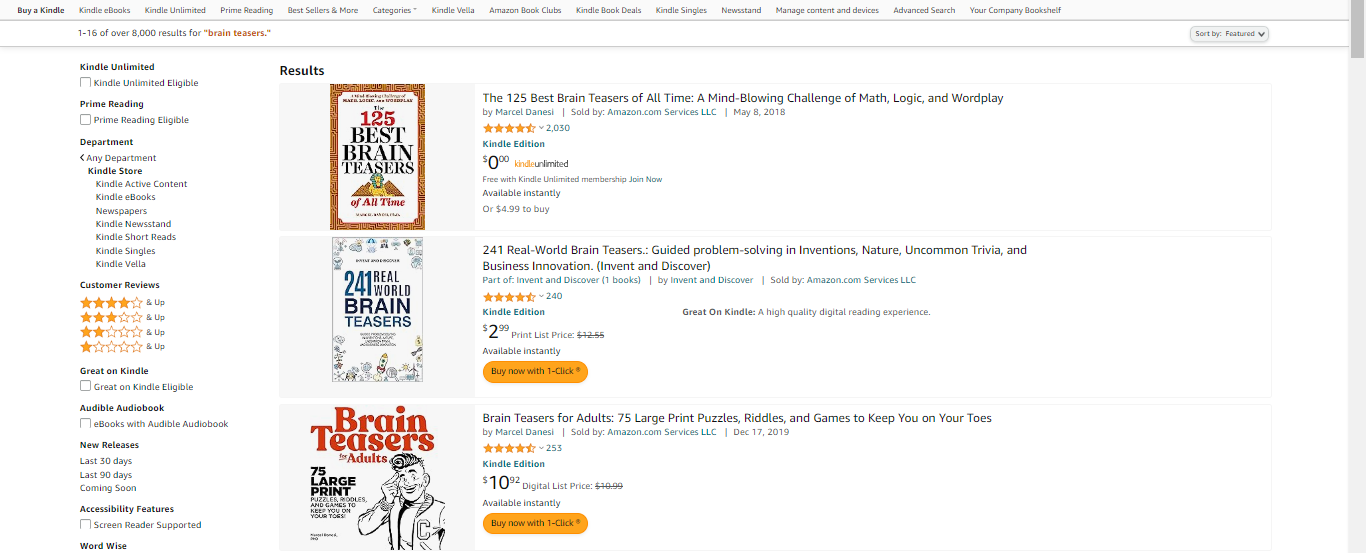Viewport: 1366px width, 553px height.
Task: Click the star rating of Brain Teasers for Adults
Action: point(509,448)
